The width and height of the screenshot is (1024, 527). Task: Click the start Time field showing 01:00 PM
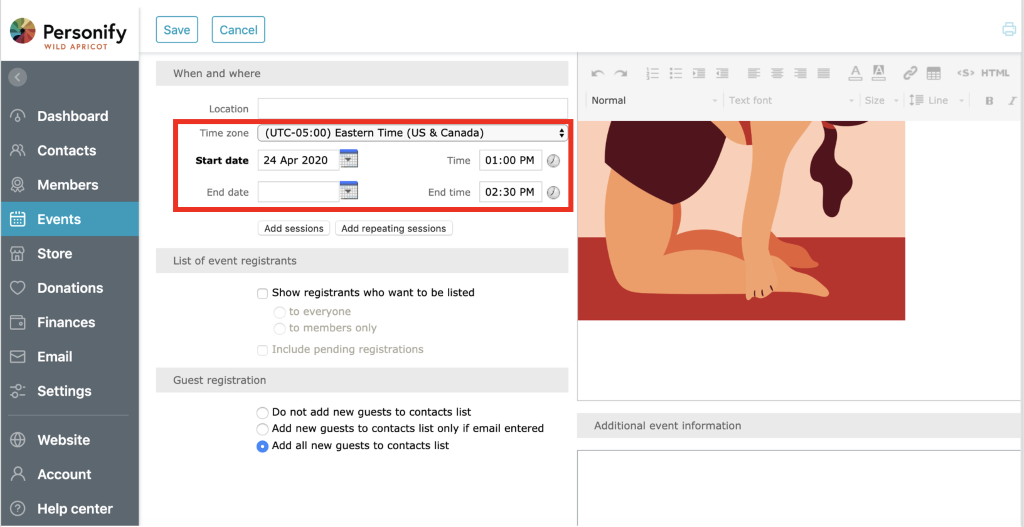[511, 161]
